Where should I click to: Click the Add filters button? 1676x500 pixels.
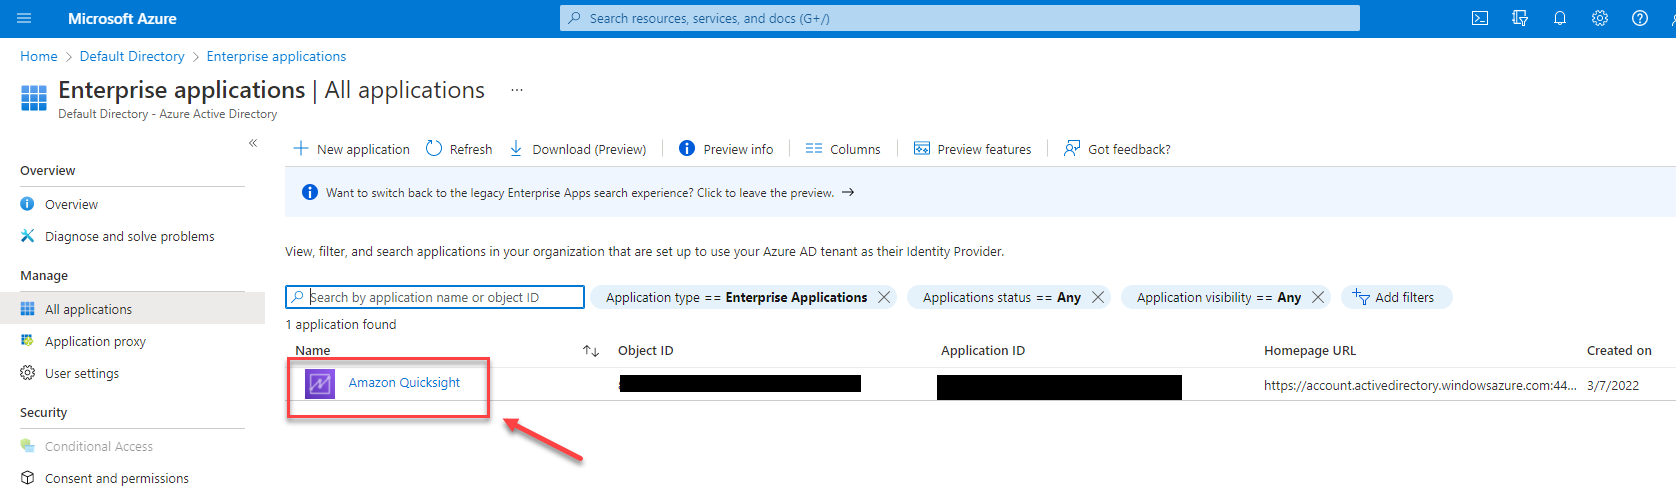[x=1395, y=297]
